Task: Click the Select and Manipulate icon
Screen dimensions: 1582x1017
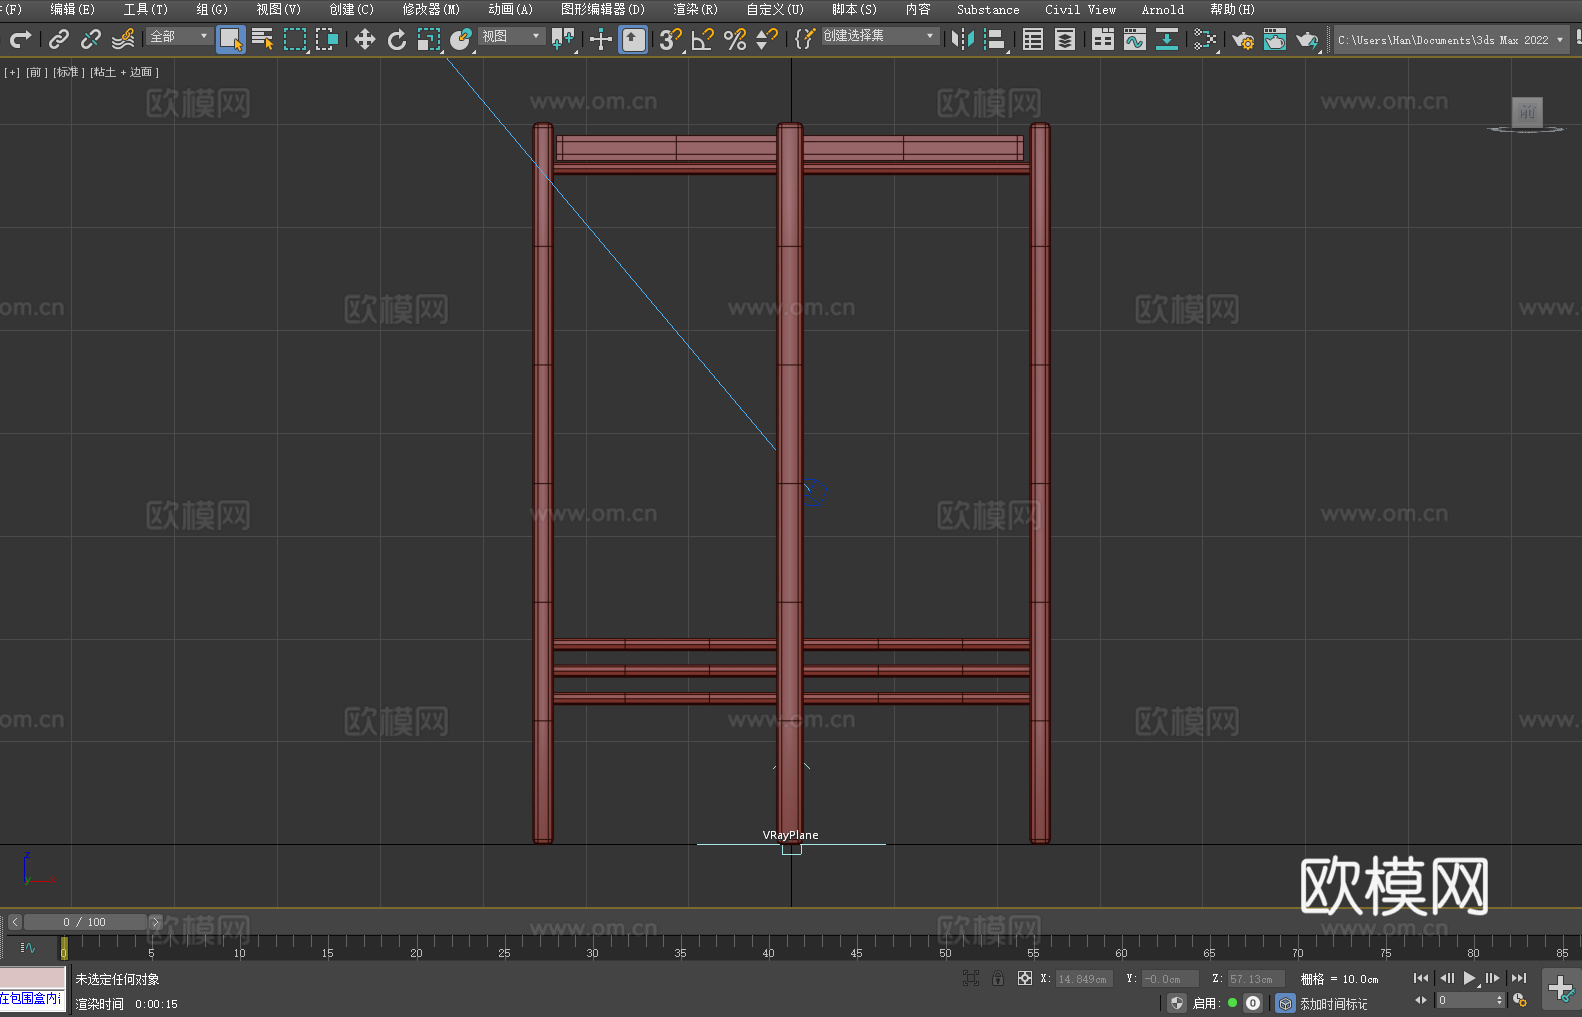Action: click(601, 39)
